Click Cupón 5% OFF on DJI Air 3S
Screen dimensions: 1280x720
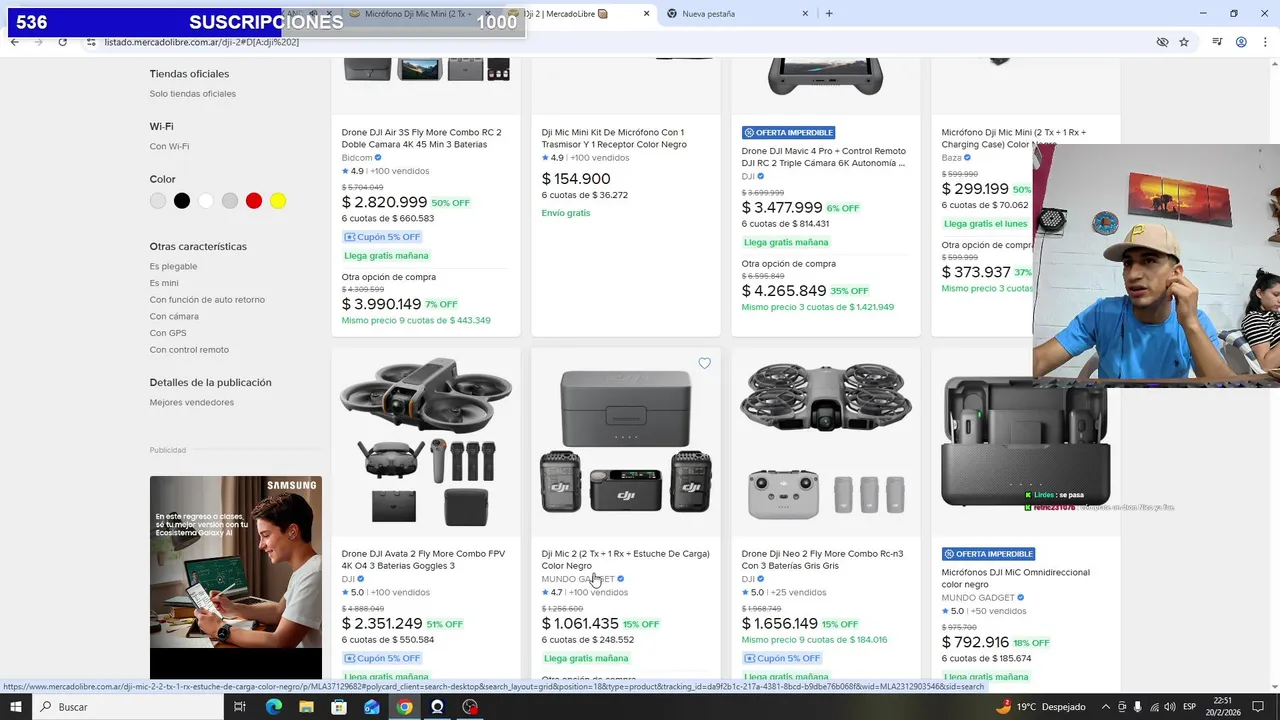382,237
